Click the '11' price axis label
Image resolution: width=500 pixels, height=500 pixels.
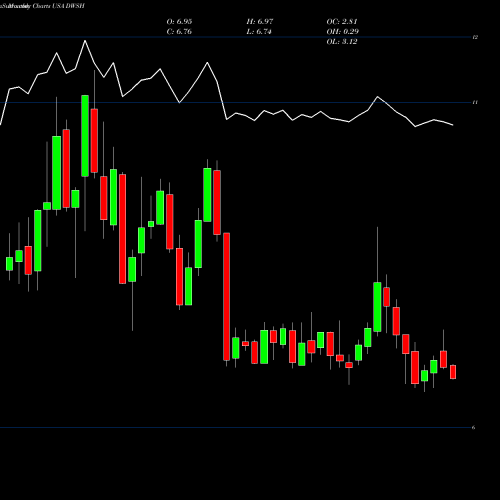475,102
